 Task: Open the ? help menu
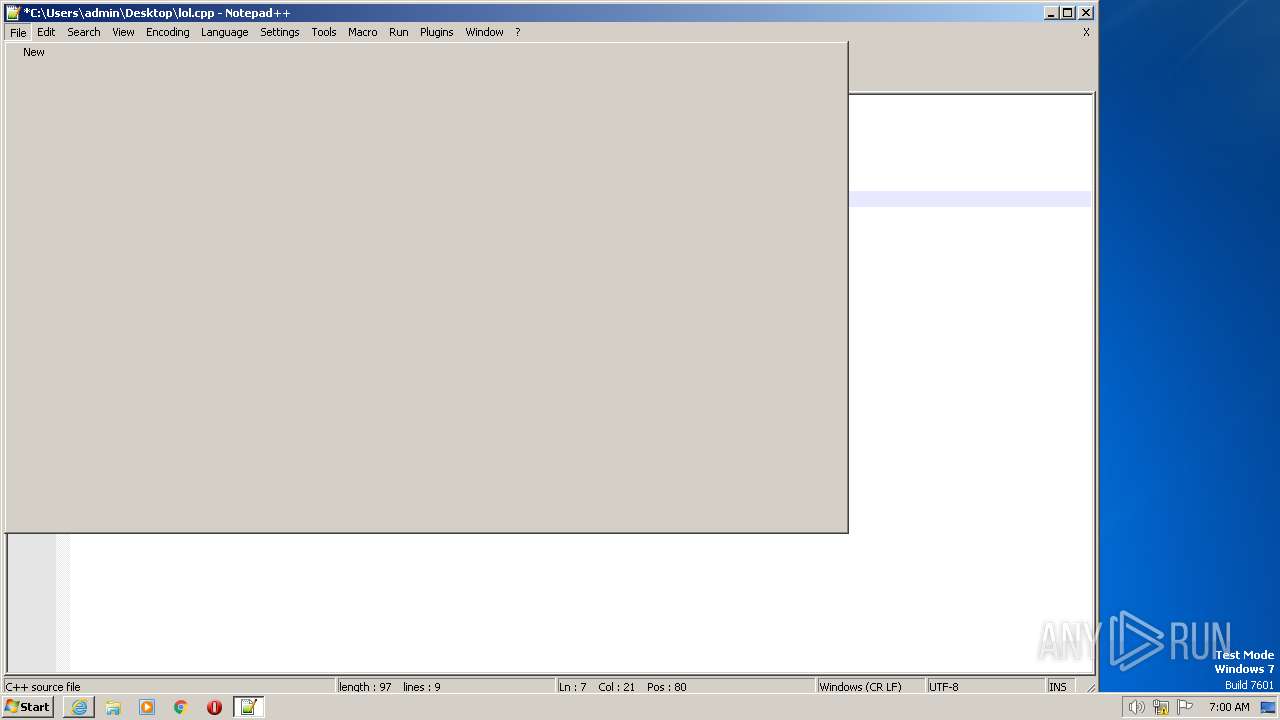coord(518,32)
